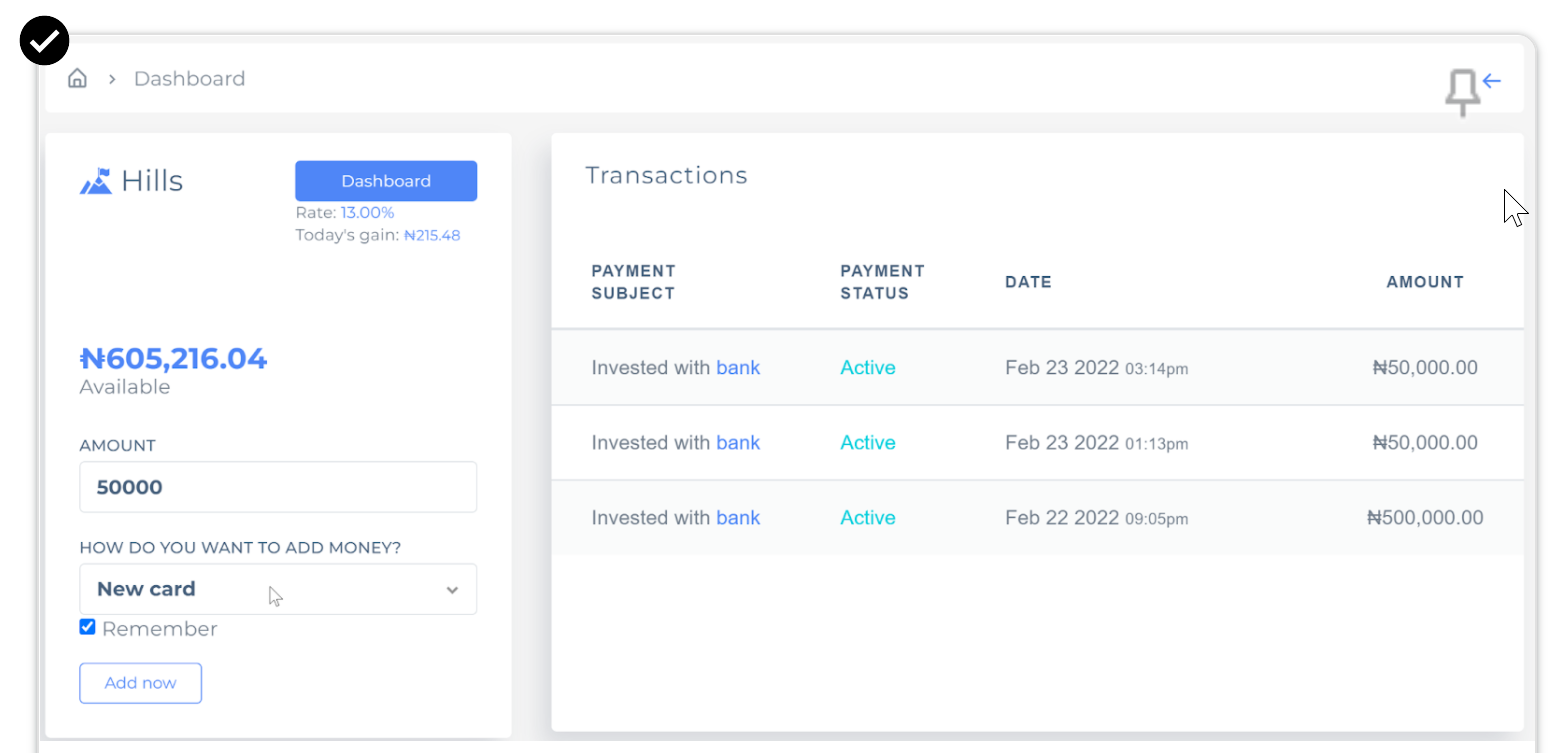Click the blue Dashboard button
The image size is (1567, 753).
[x=386, y=181]
